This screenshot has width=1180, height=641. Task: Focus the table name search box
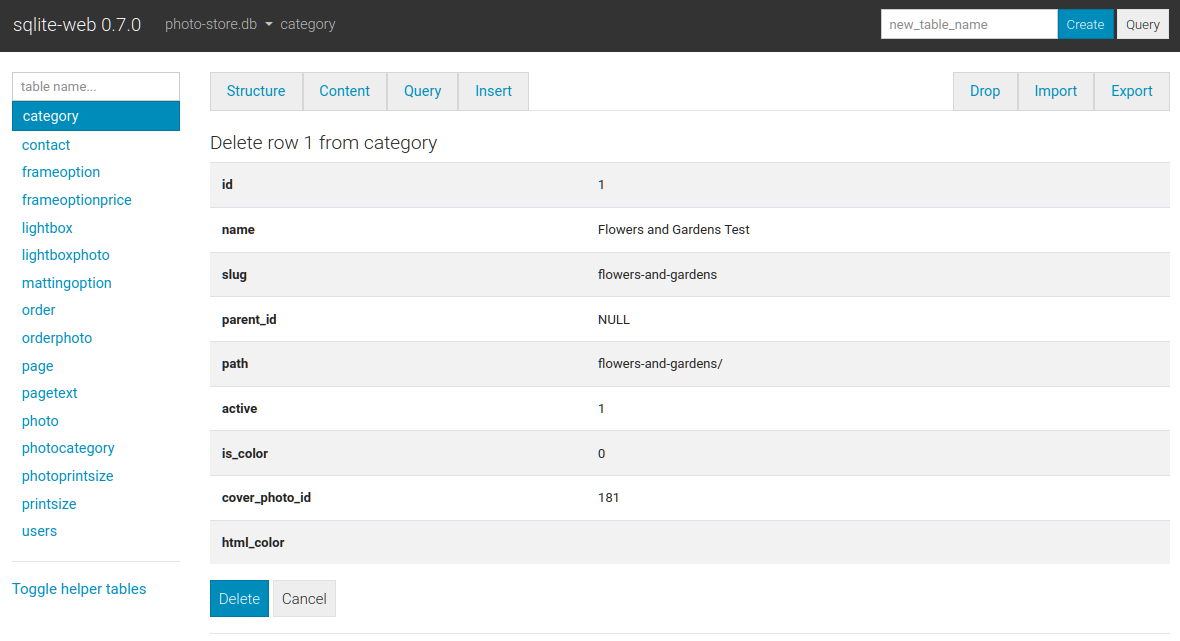point(96,87)
